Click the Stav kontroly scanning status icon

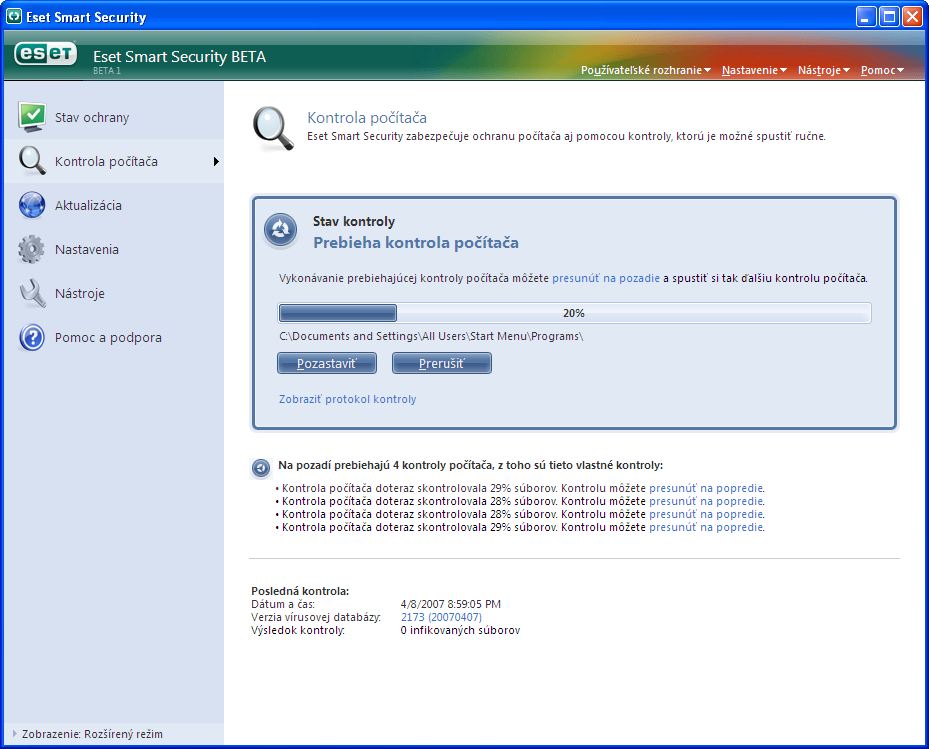point(280,229)
